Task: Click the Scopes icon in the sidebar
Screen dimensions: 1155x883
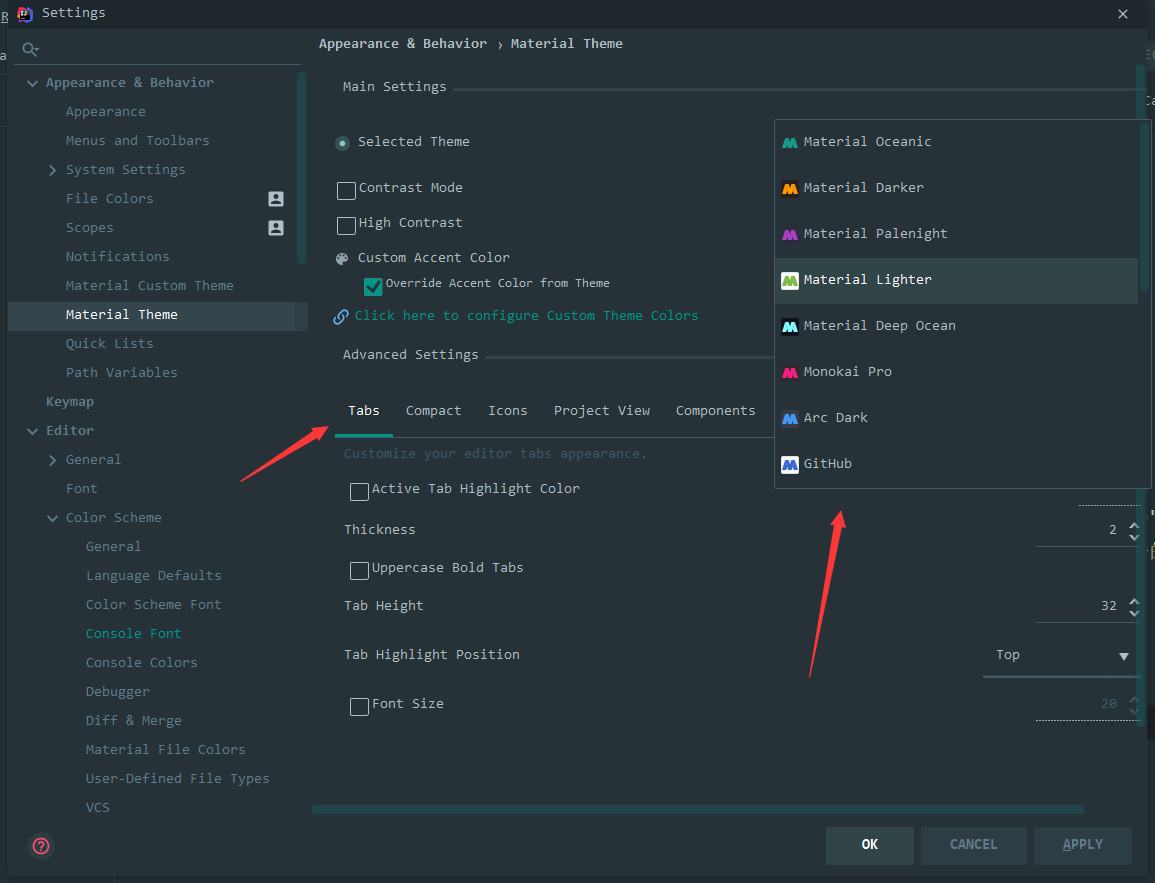Action: coord(274,227)
